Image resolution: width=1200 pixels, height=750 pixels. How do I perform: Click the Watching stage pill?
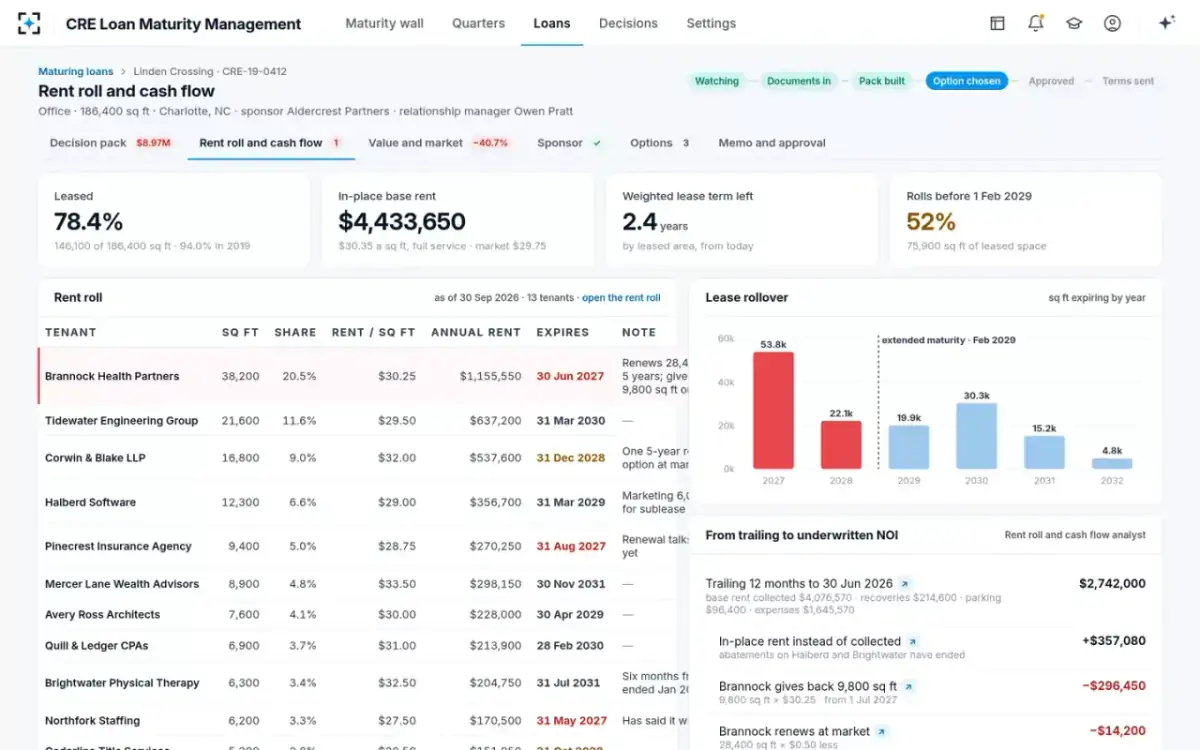click(717, 81)
